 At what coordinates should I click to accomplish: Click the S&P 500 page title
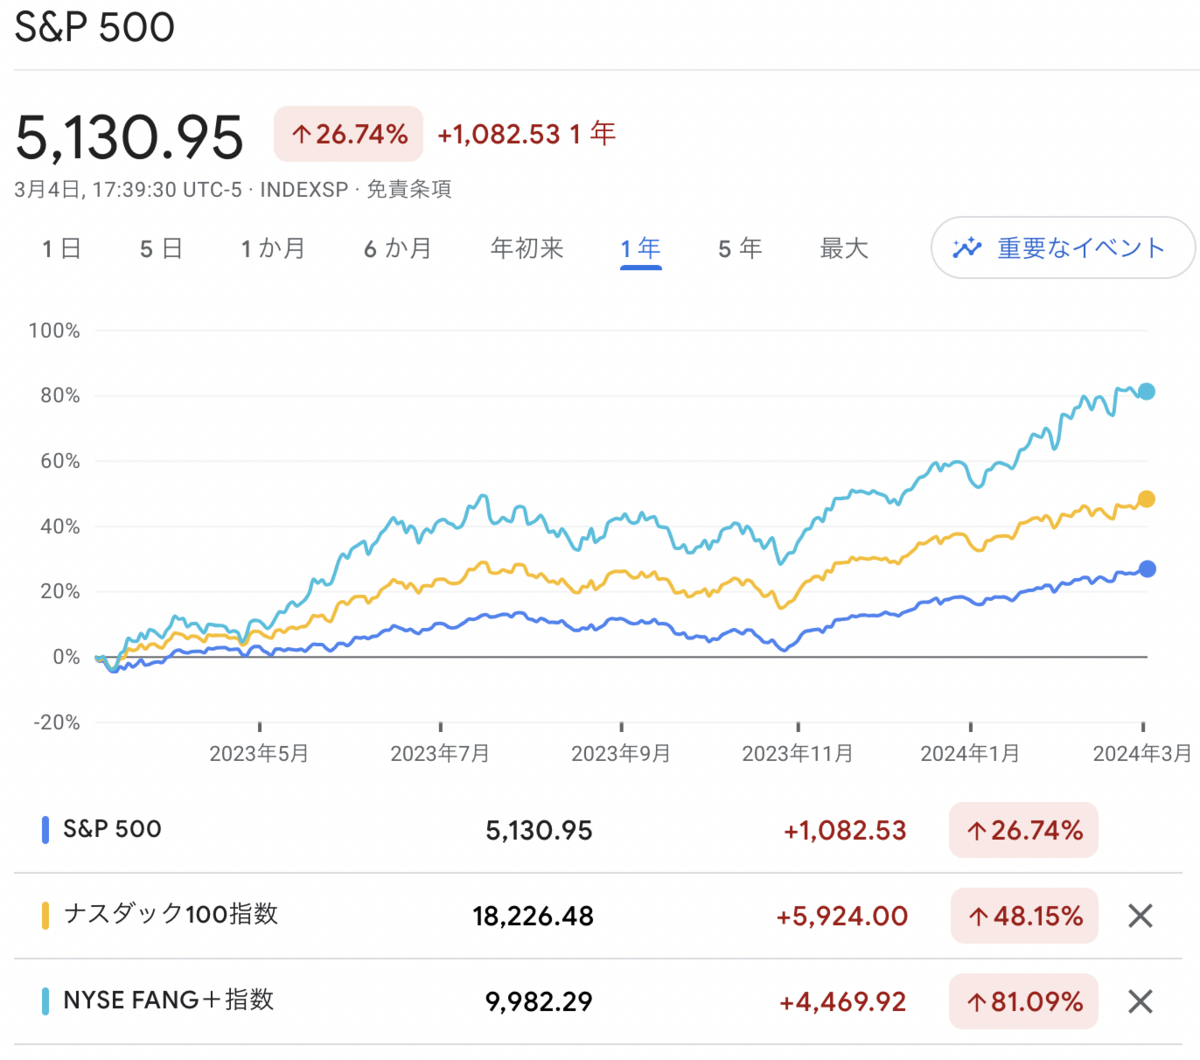(x=95, y=27)
